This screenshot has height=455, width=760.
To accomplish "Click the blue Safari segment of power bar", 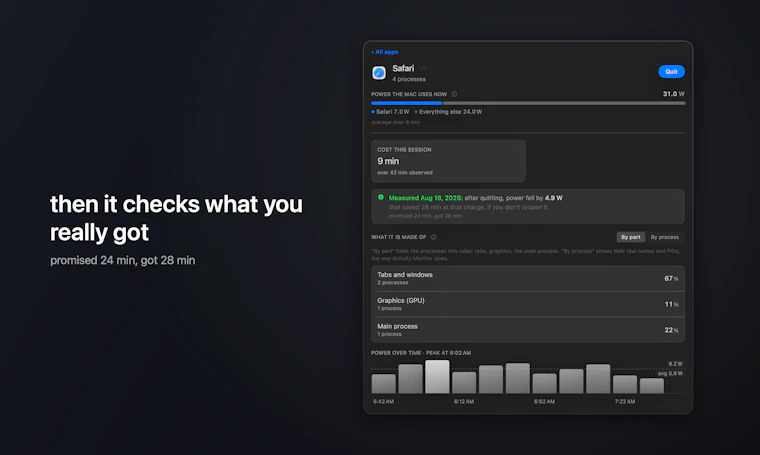I will click(x=407, y=103).
